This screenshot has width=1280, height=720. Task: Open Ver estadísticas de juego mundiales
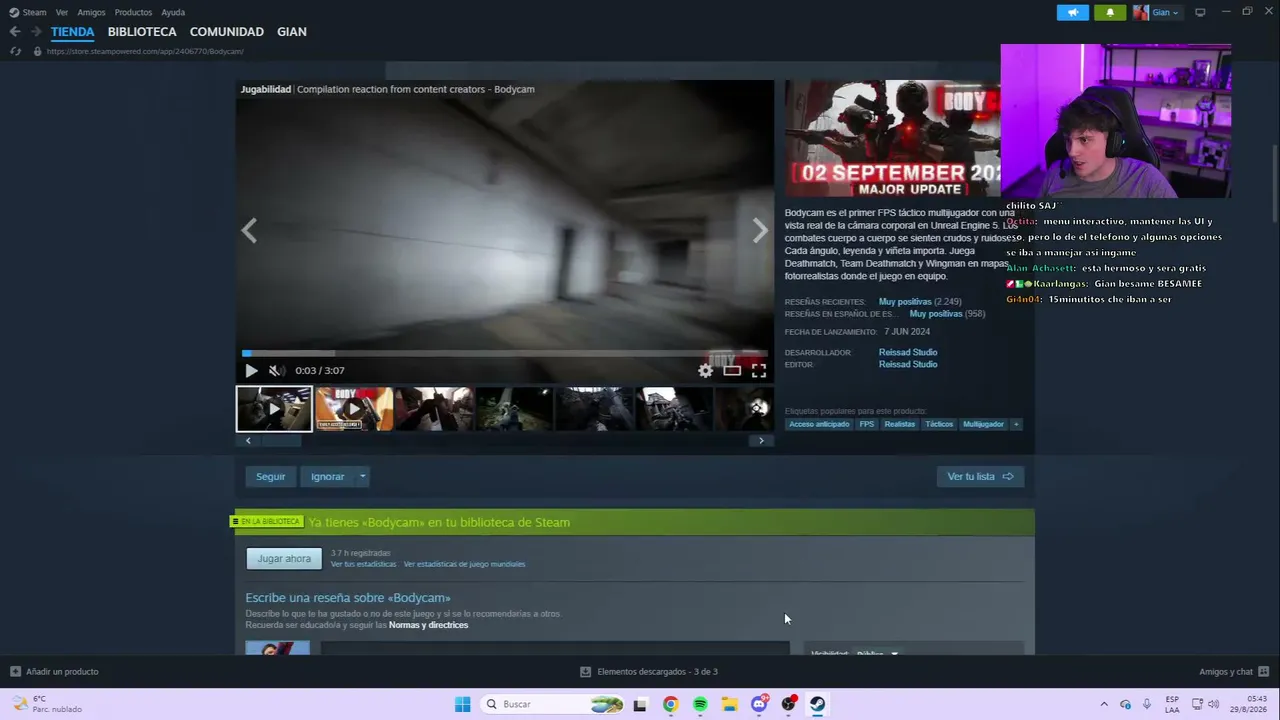coord(464,564)
